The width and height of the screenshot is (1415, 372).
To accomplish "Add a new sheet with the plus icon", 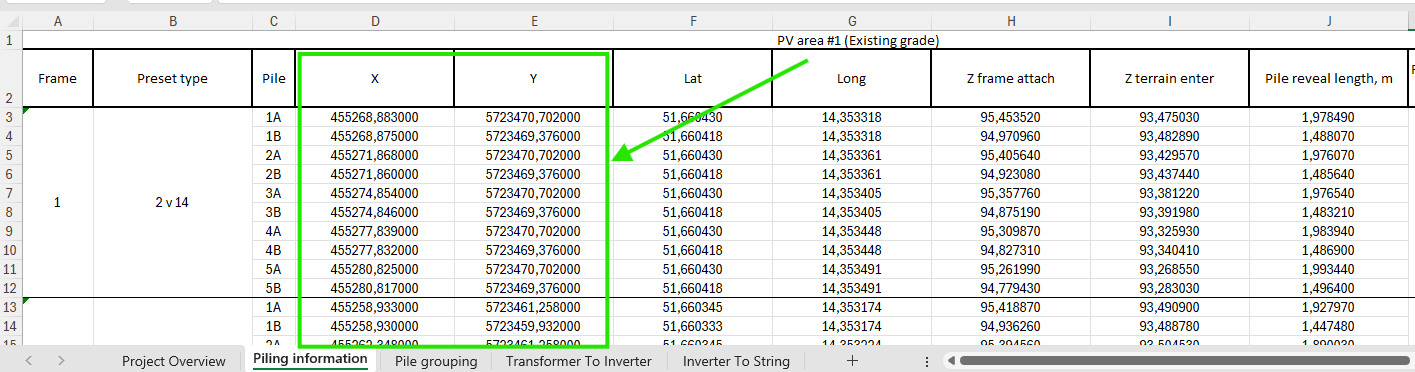I will [852, 361].
